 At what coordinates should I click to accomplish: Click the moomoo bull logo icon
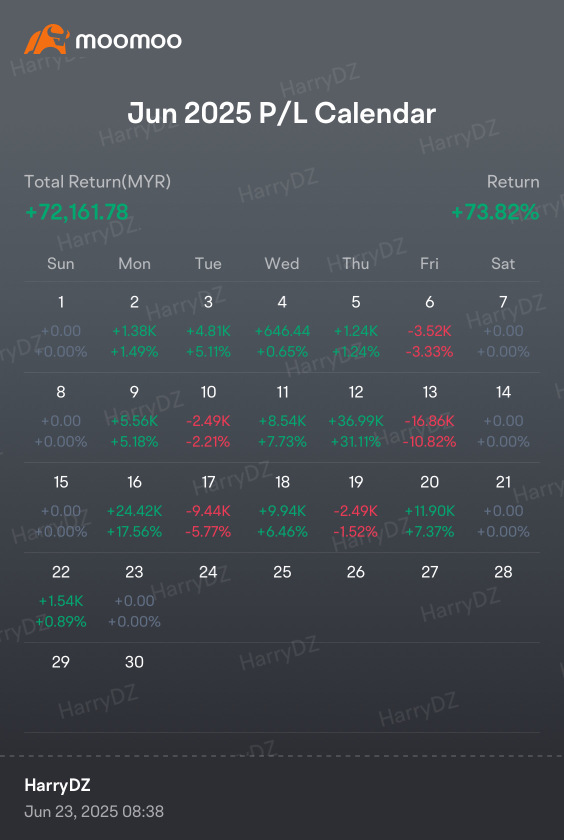(47, 39)
